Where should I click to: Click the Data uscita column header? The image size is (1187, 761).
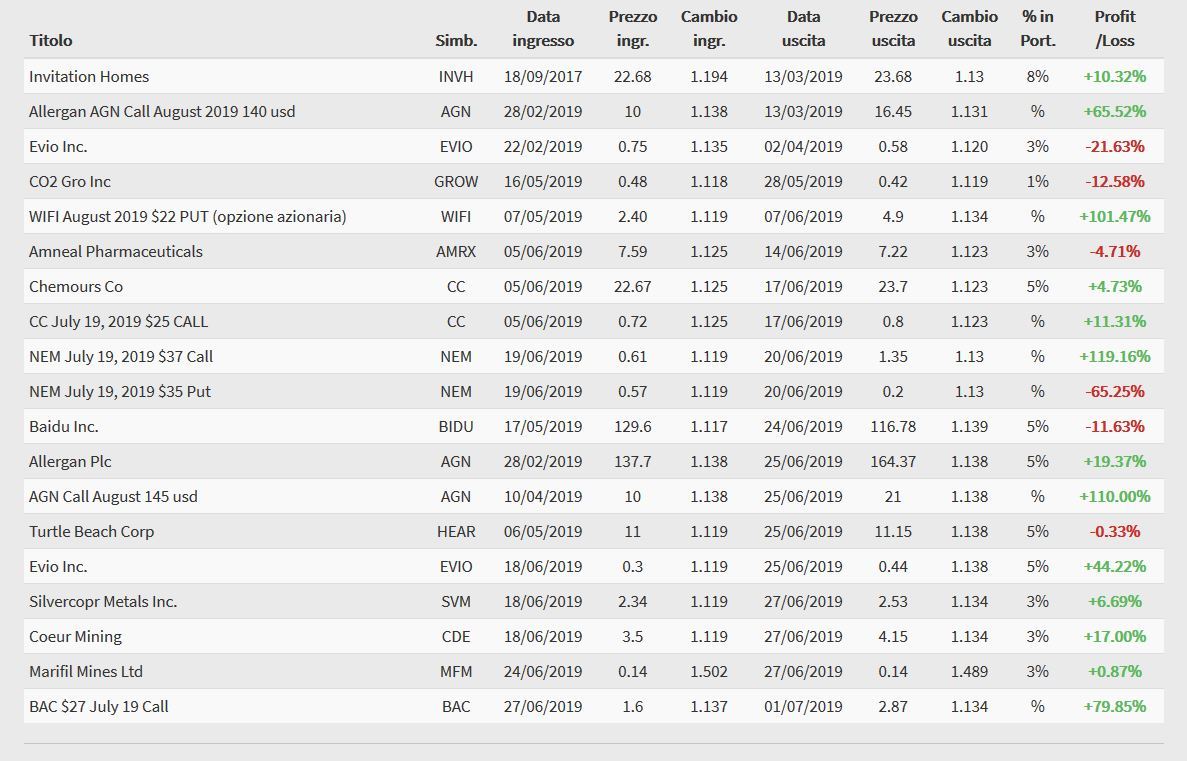(803, 29)
